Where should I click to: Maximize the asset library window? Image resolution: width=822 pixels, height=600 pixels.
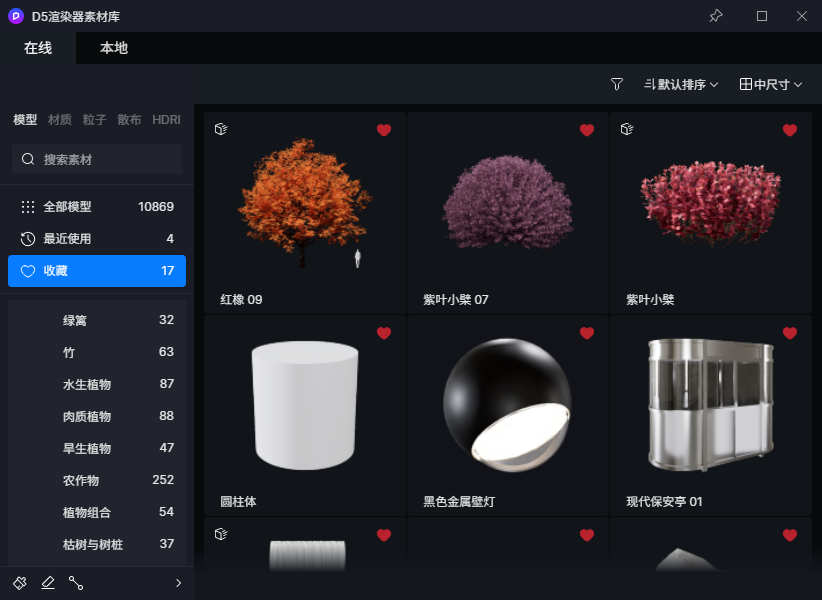tap(762, 16)
